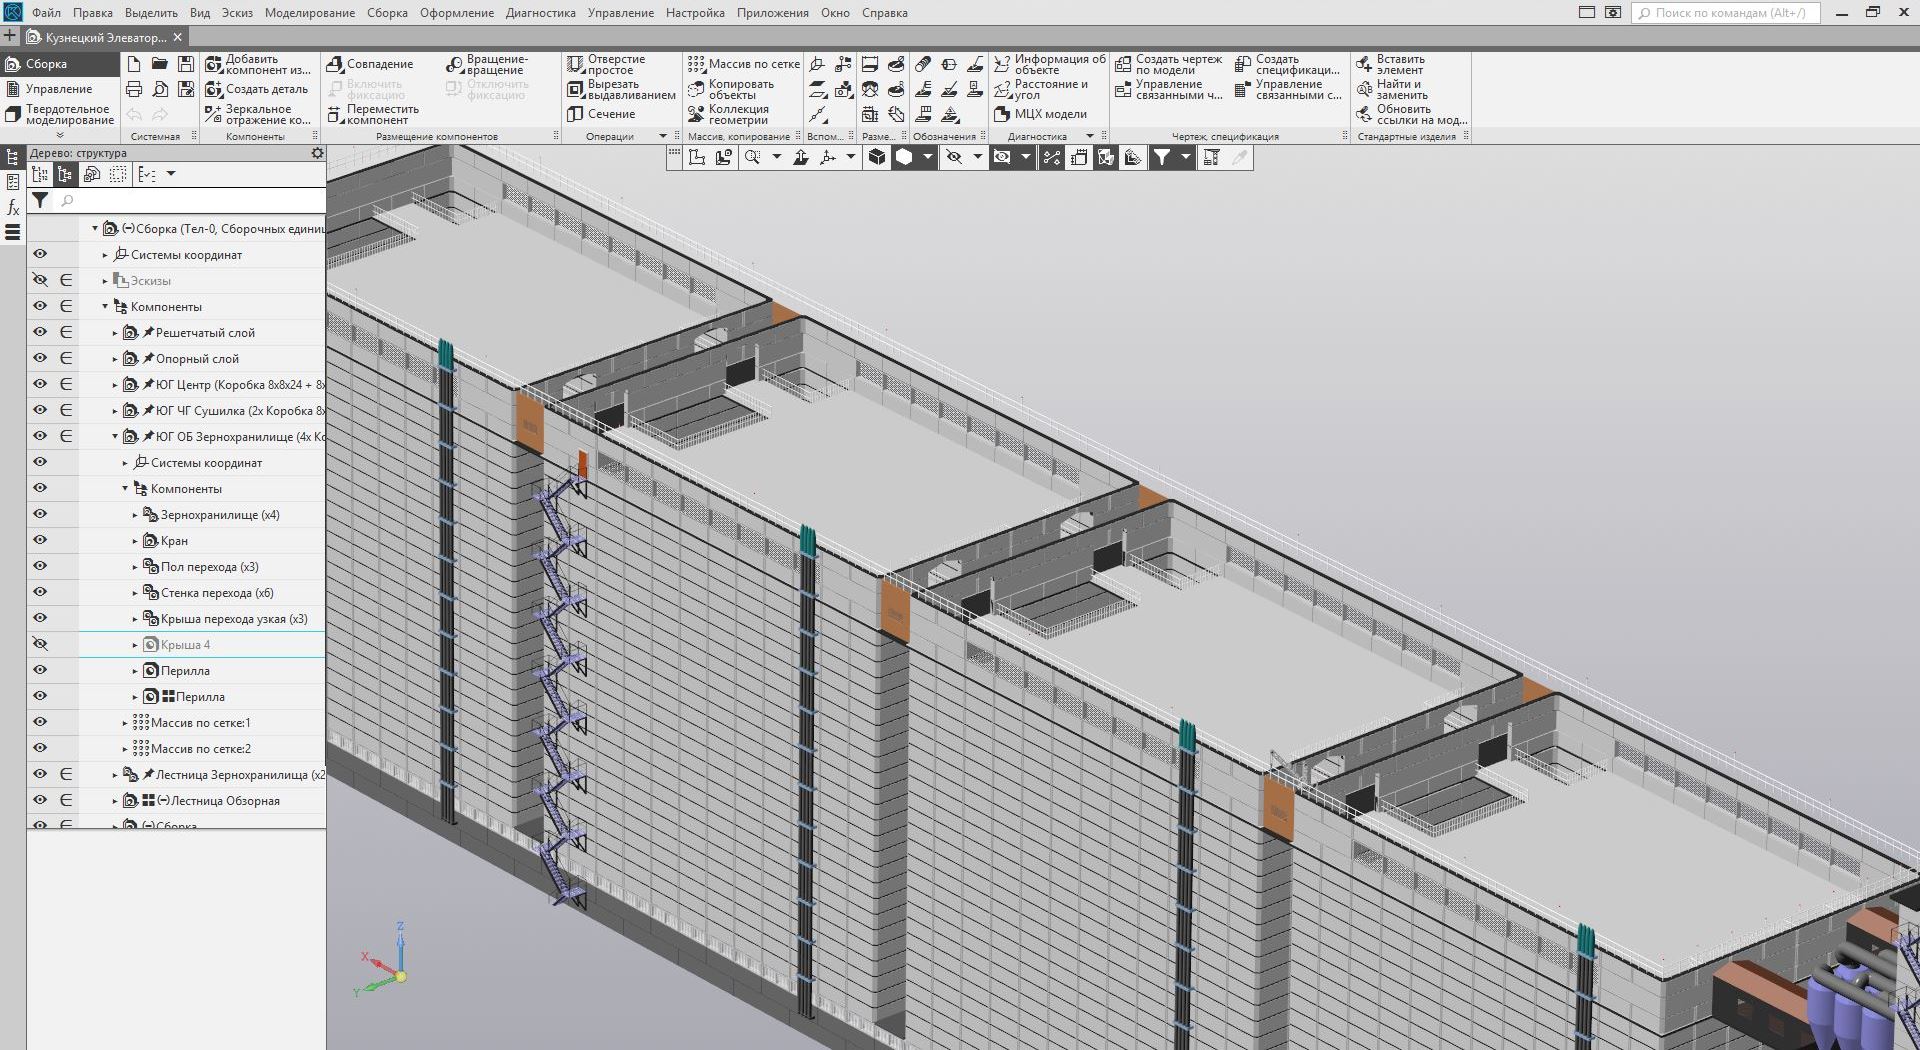Click Массив по сетке button
This screenshot has height=1050, width=1920.
click(744, 64)
